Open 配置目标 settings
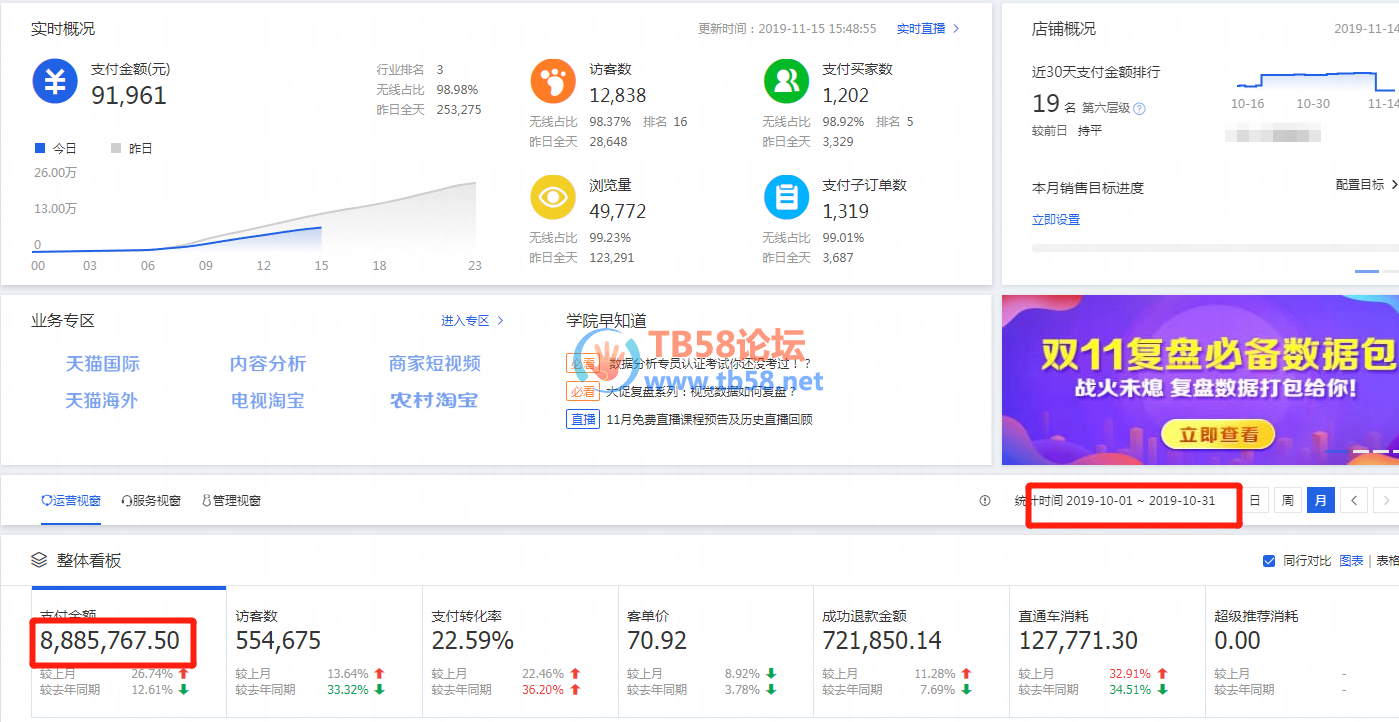 coord(1366,185)
